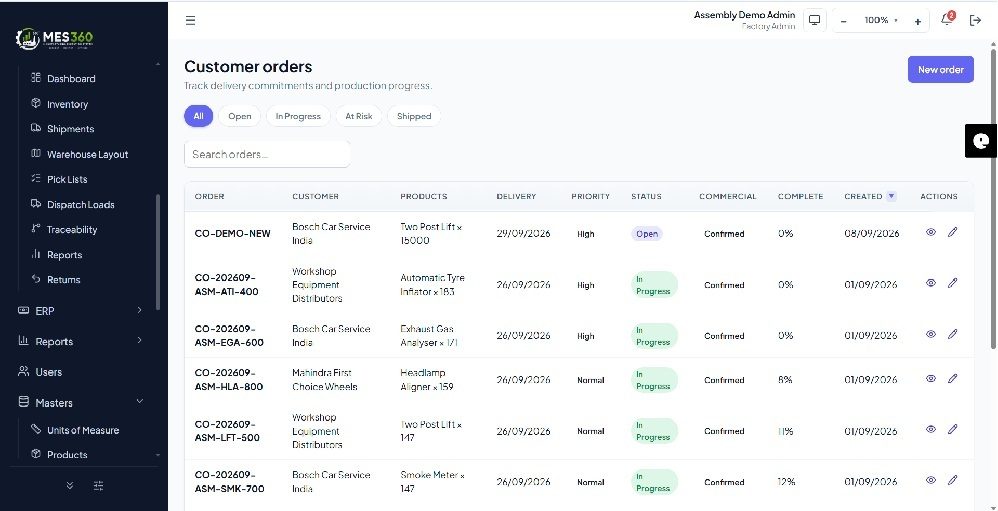This screenshot has height=511, width=998.
Task: Select the All filter tab
Action: point(199,116)
